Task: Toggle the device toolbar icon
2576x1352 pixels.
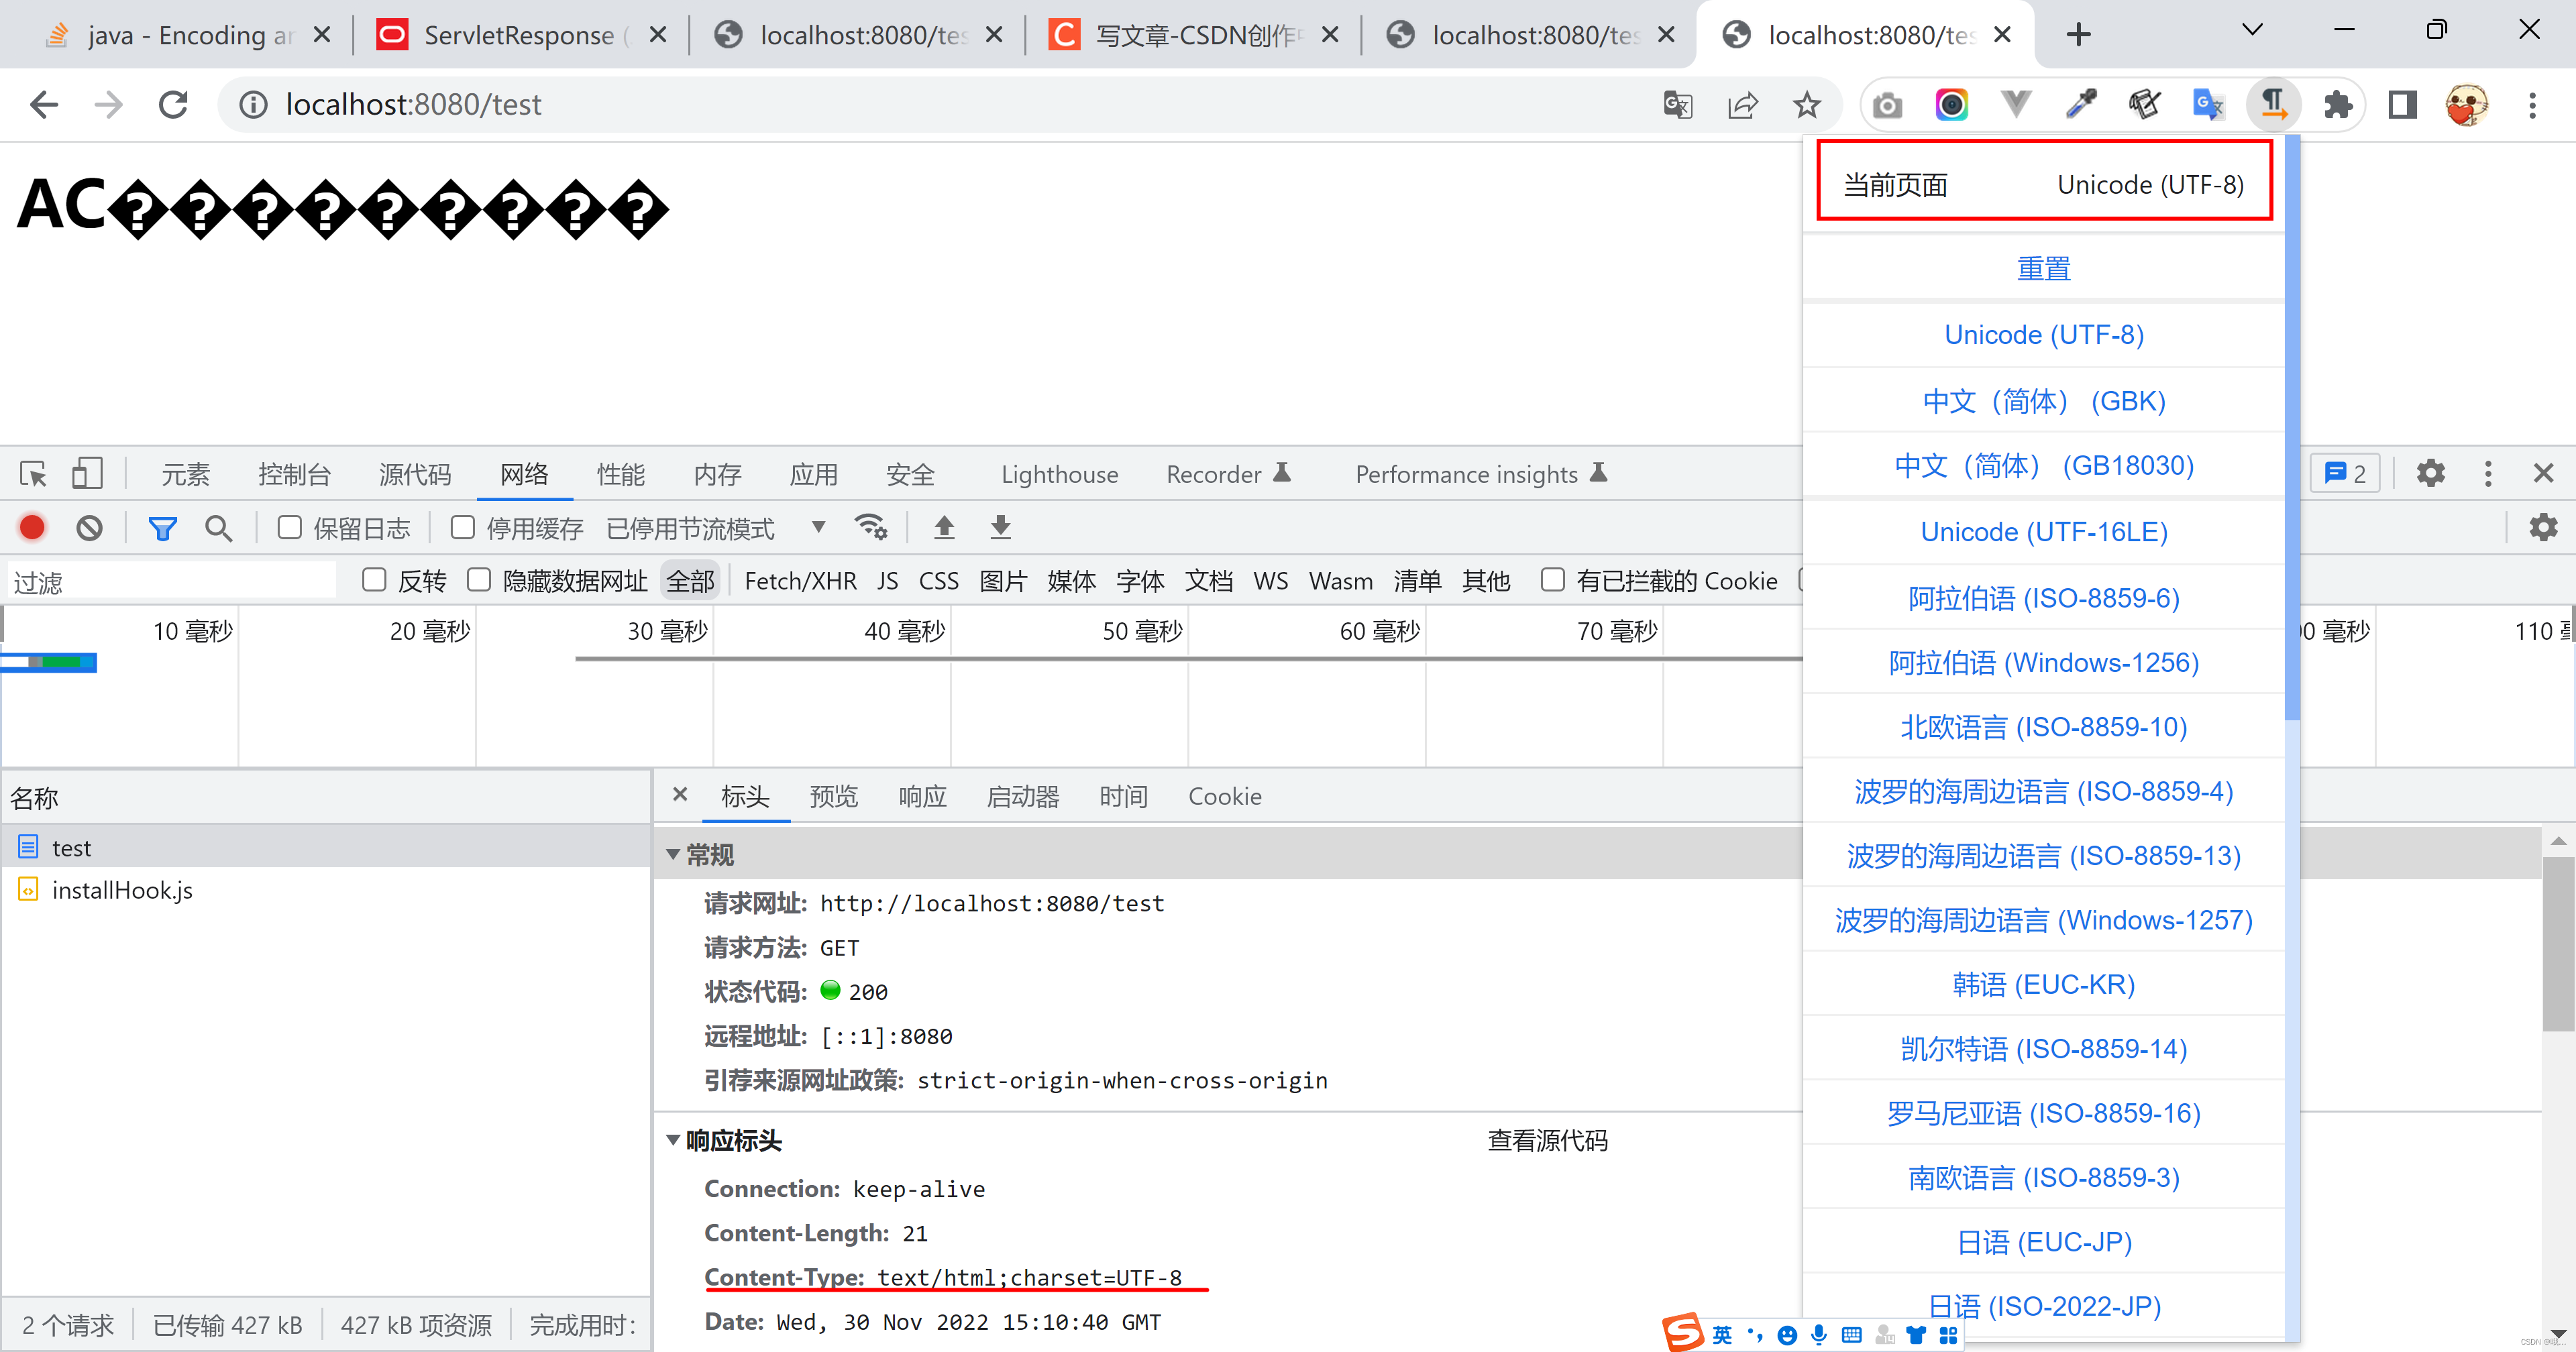Action: (87, 473)
